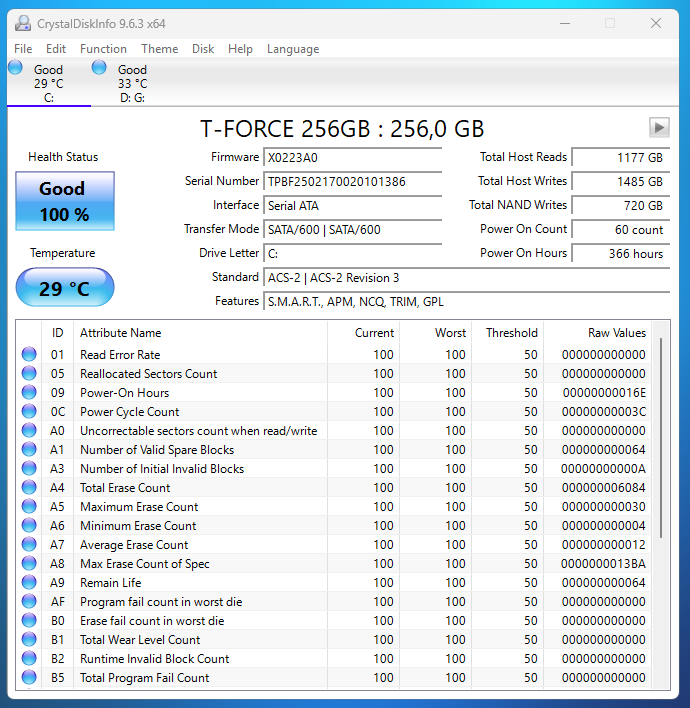Click status orb for Total Wear Level Count
The width and height of the screenshot is (690, 708).
(x=29, y=639)
